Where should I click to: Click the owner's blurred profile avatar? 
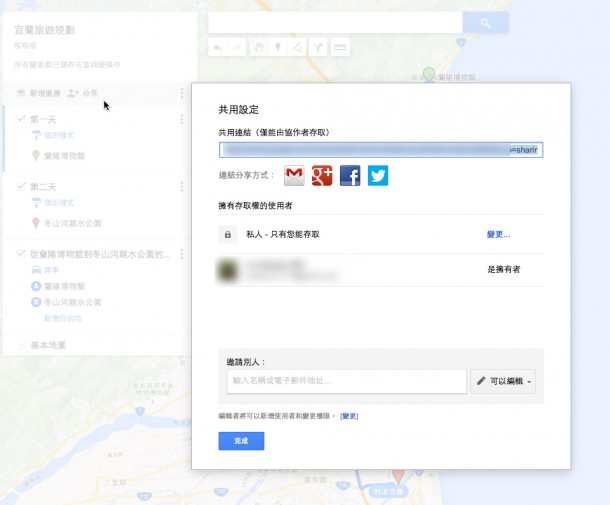point(228,270)
